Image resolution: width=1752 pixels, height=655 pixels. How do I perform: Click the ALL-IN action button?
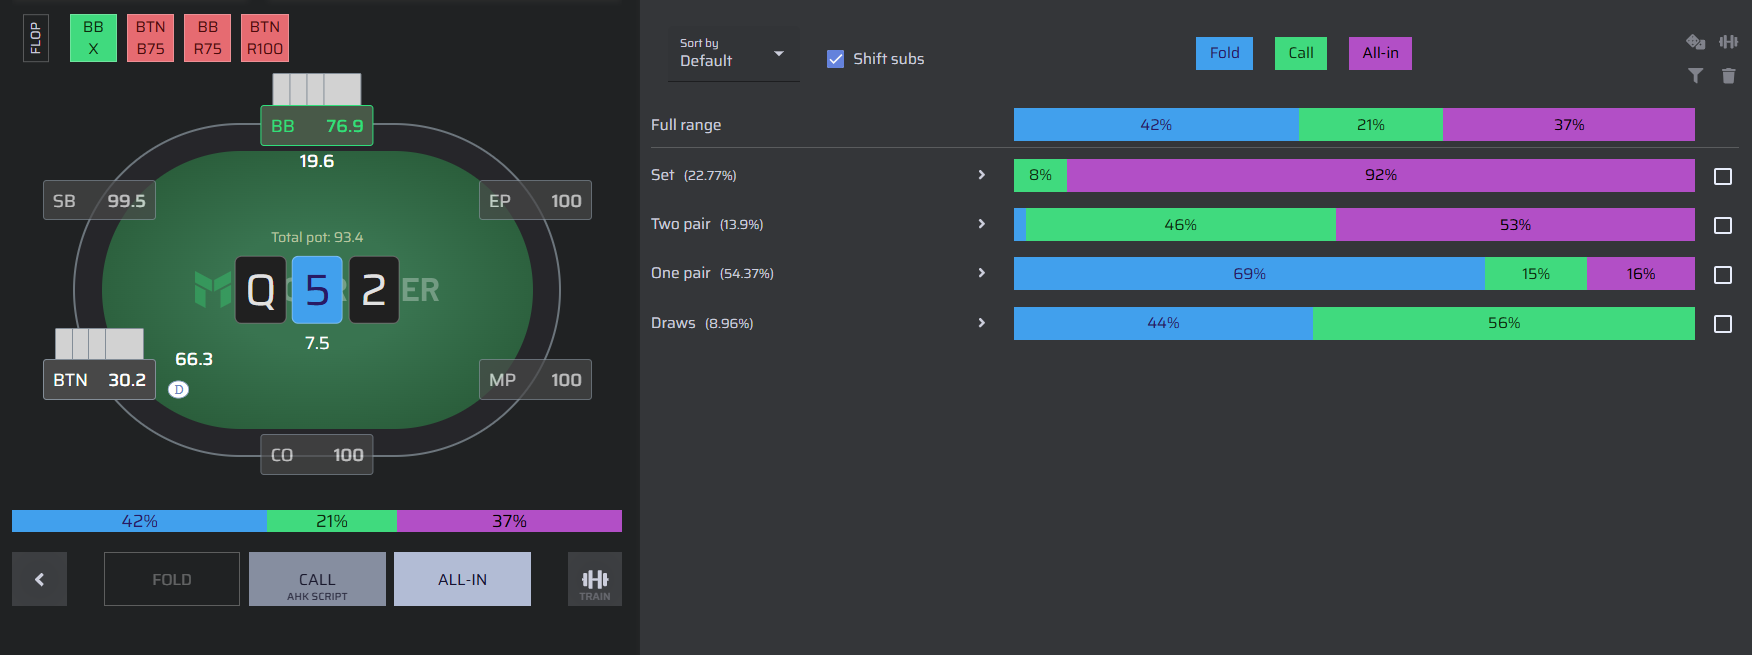tap(462, 579)
